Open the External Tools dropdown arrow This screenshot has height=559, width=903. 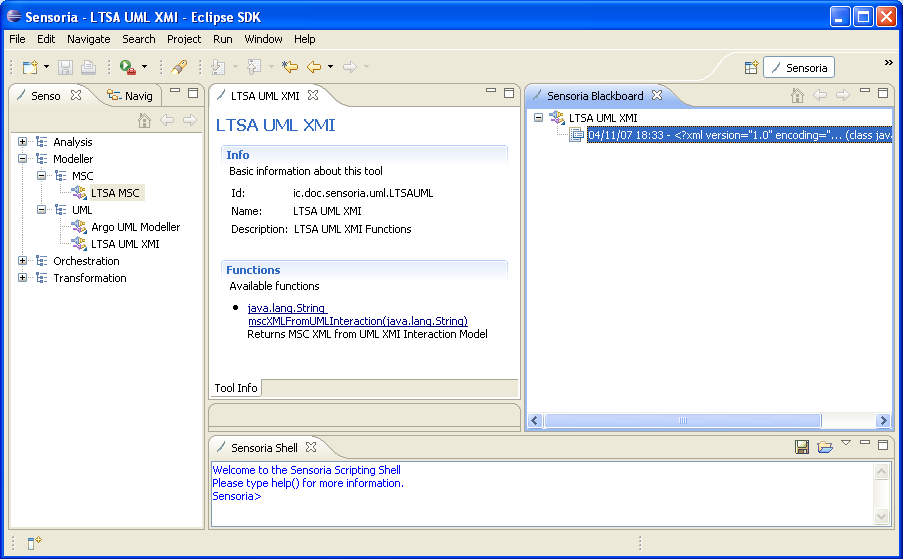pyautogui.click(x=145, y=67)
